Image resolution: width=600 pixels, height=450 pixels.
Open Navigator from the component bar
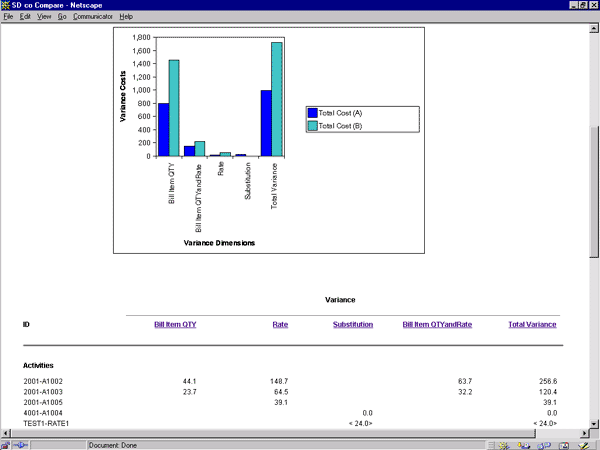[504, 445]
